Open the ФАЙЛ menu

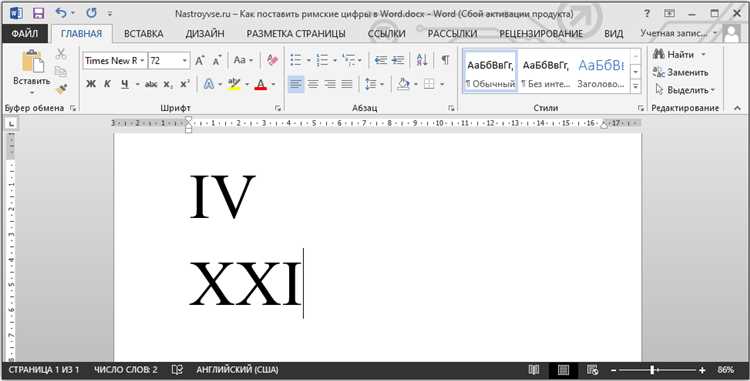point(25,34)
